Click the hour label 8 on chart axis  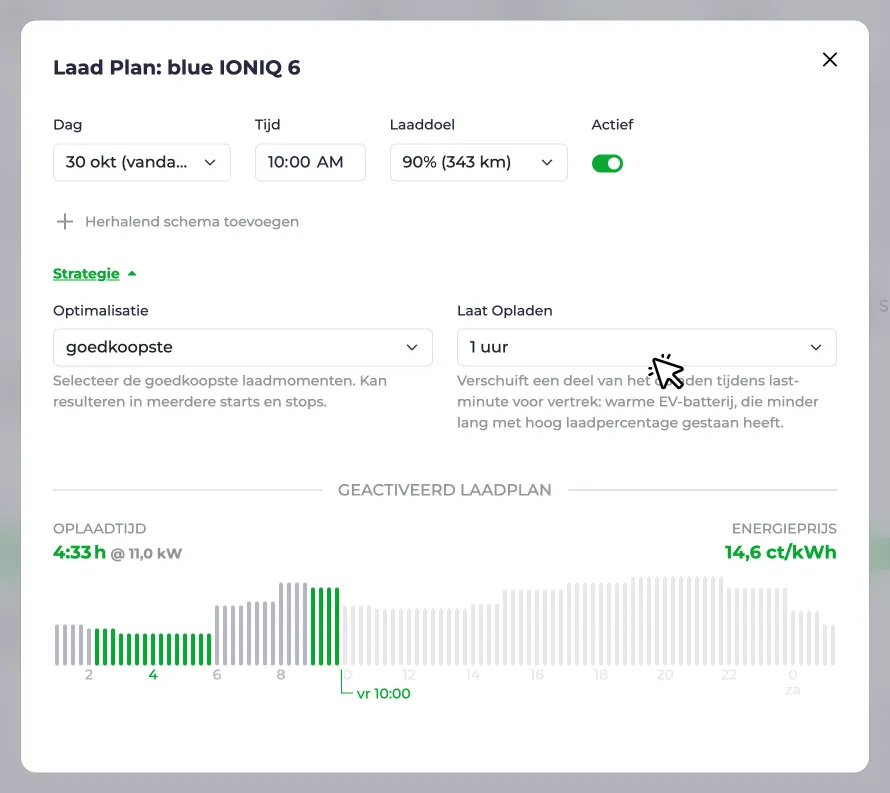[x=280, y=675]
